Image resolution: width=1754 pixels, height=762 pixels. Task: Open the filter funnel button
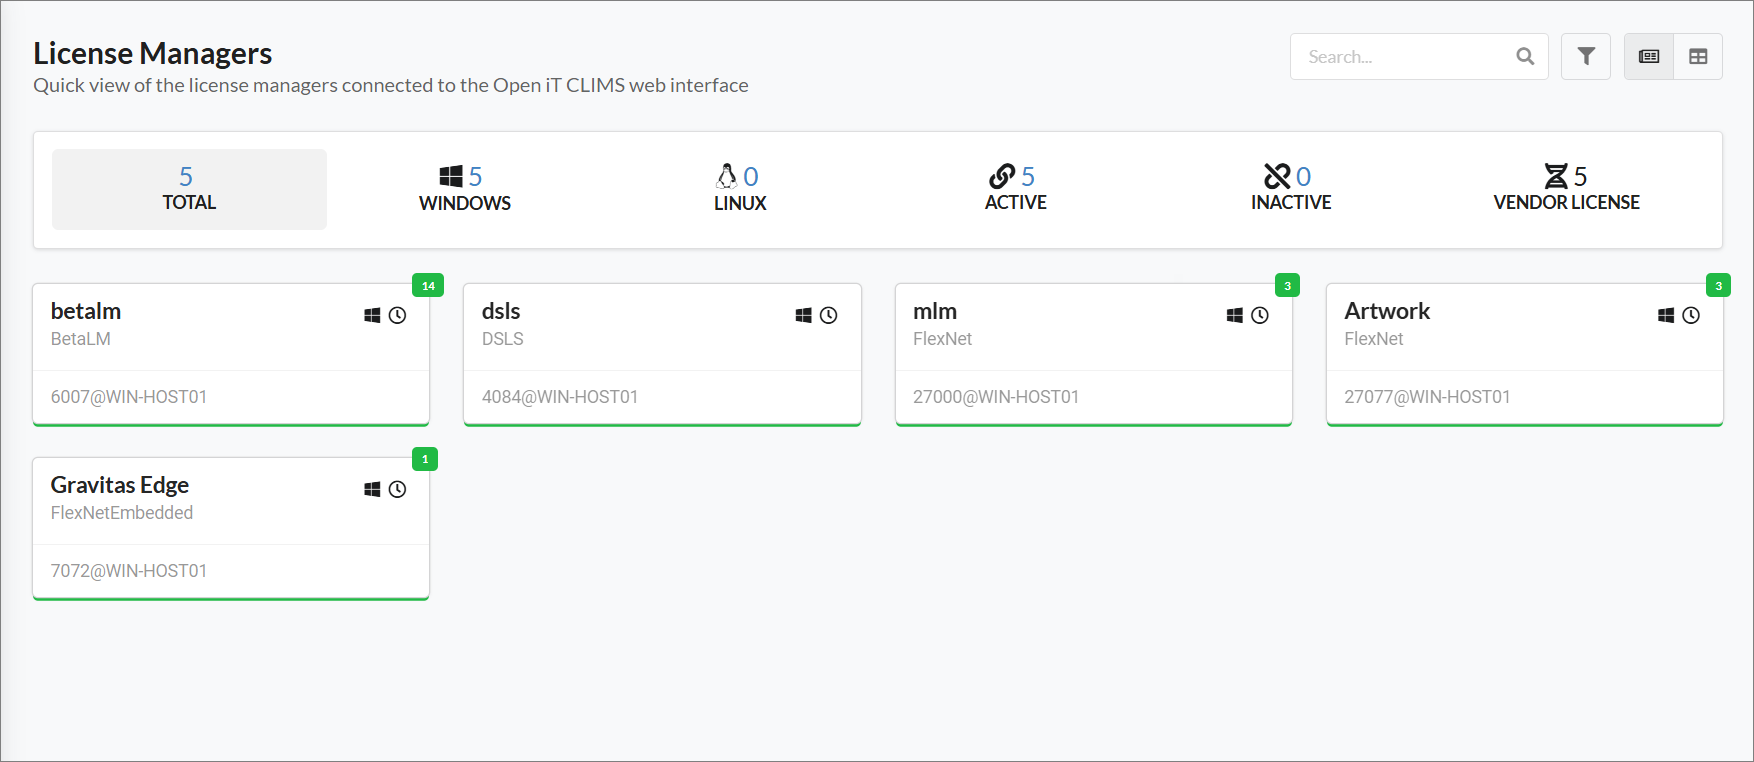pyautogui.click(x=1586, y=57)
